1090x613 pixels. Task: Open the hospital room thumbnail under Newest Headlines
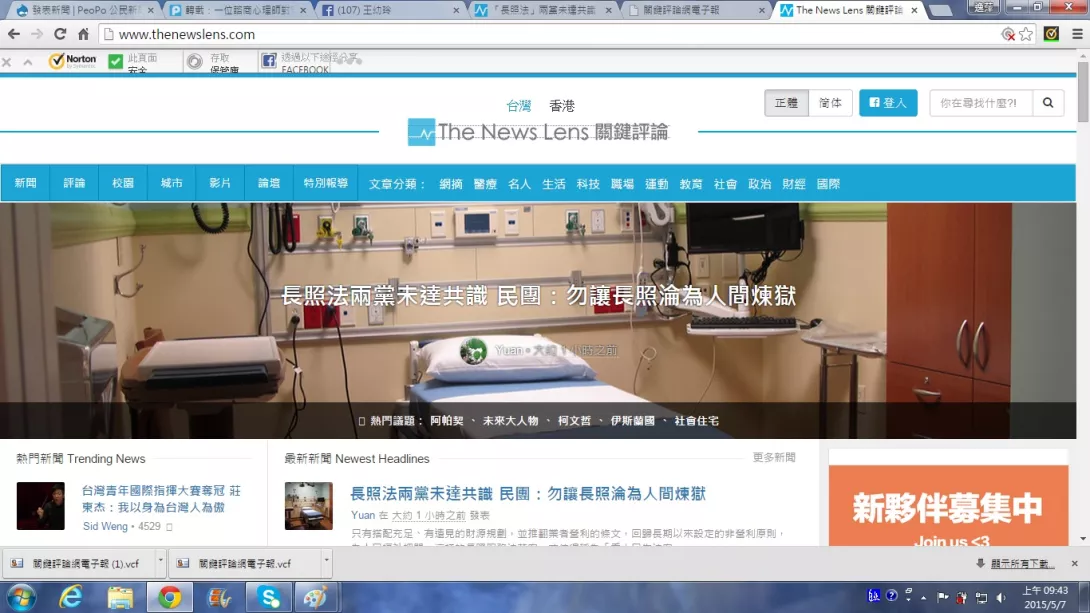pos(309,506)
